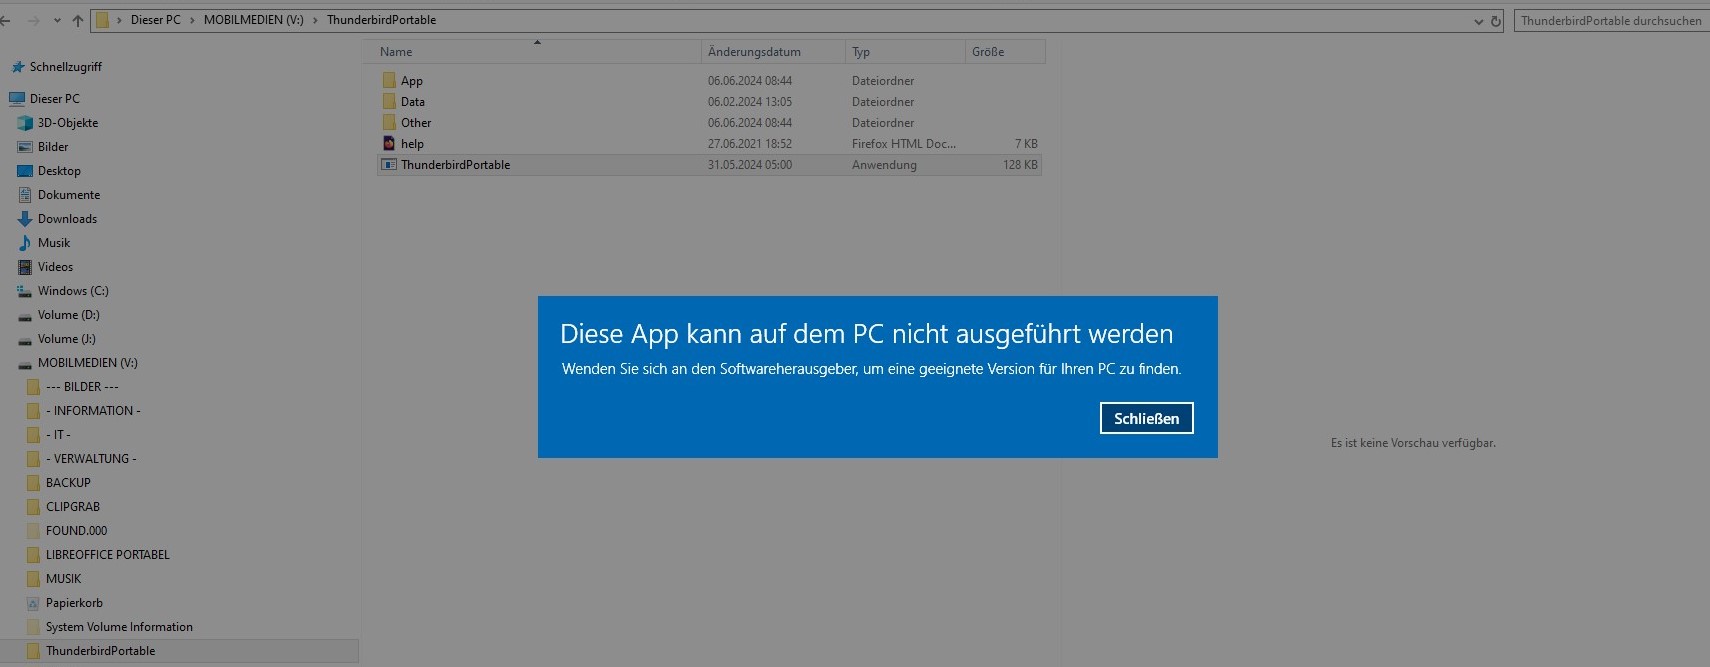The height and width of the screenshot is (667, 1710).
Task: Select the Data folder icon in file list
Action: point(389,101)
